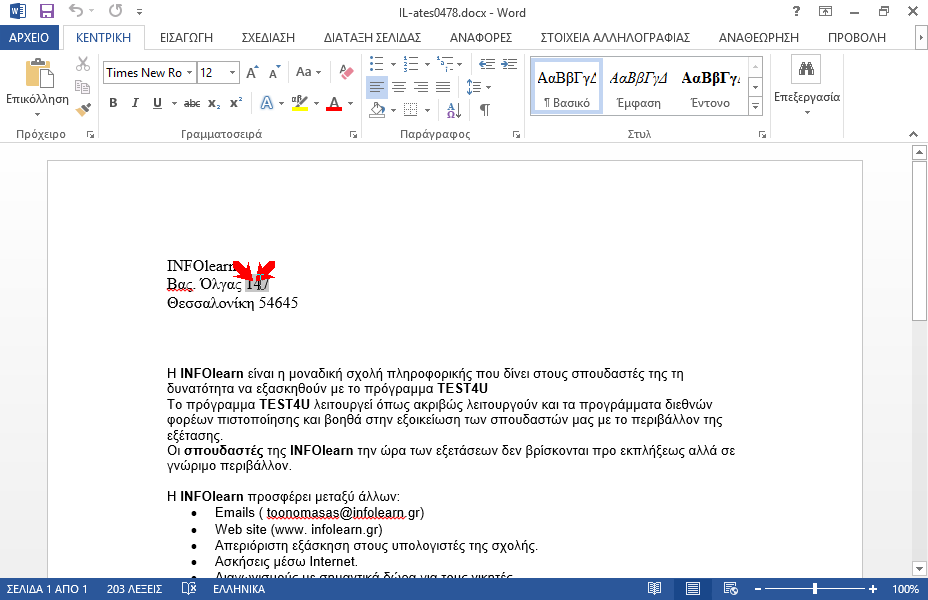The height and width of the screenshot is (600, 928).
Task: Open the Paragraph dialog launcher
Action: pos(516,135)
